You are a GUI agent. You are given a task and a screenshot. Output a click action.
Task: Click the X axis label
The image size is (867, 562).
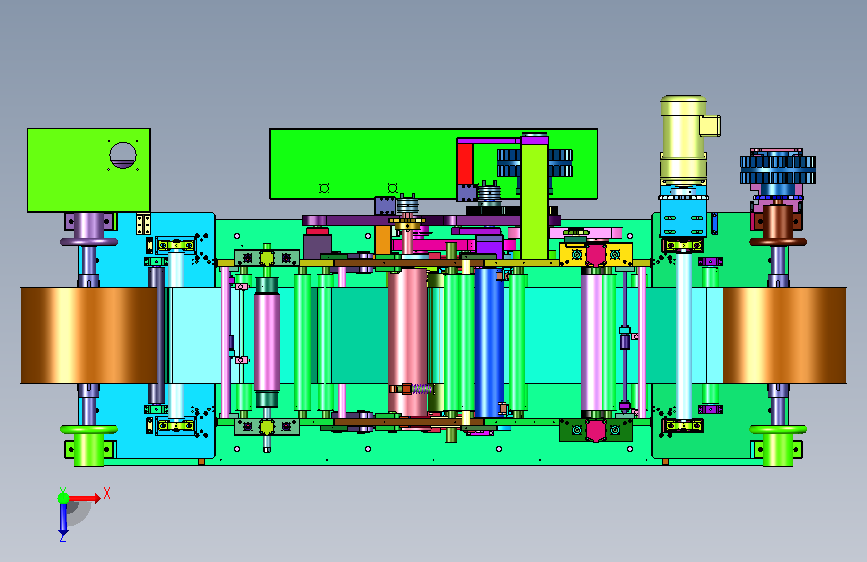pyautogui.click(x=107, y=493)
